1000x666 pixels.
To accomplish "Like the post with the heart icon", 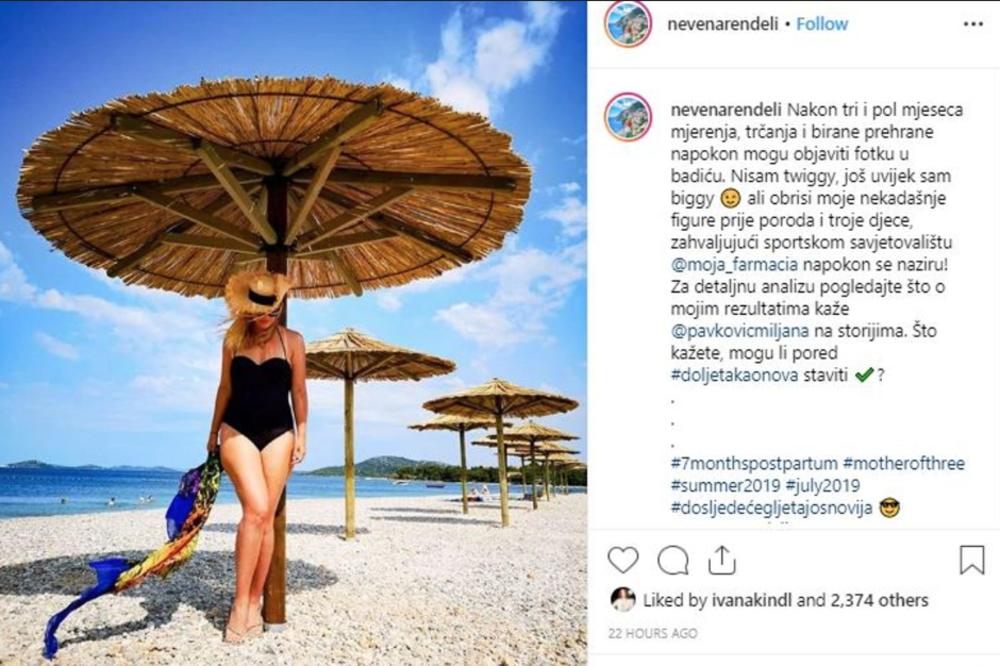I will pyautogui.click(x=623, y=561).
